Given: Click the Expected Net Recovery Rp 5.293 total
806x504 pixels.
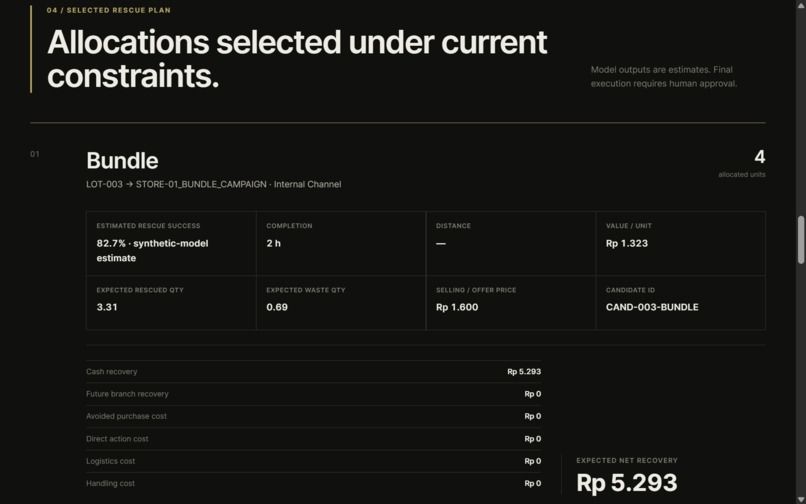Looking at the screenshot, I should pos(627,483).
